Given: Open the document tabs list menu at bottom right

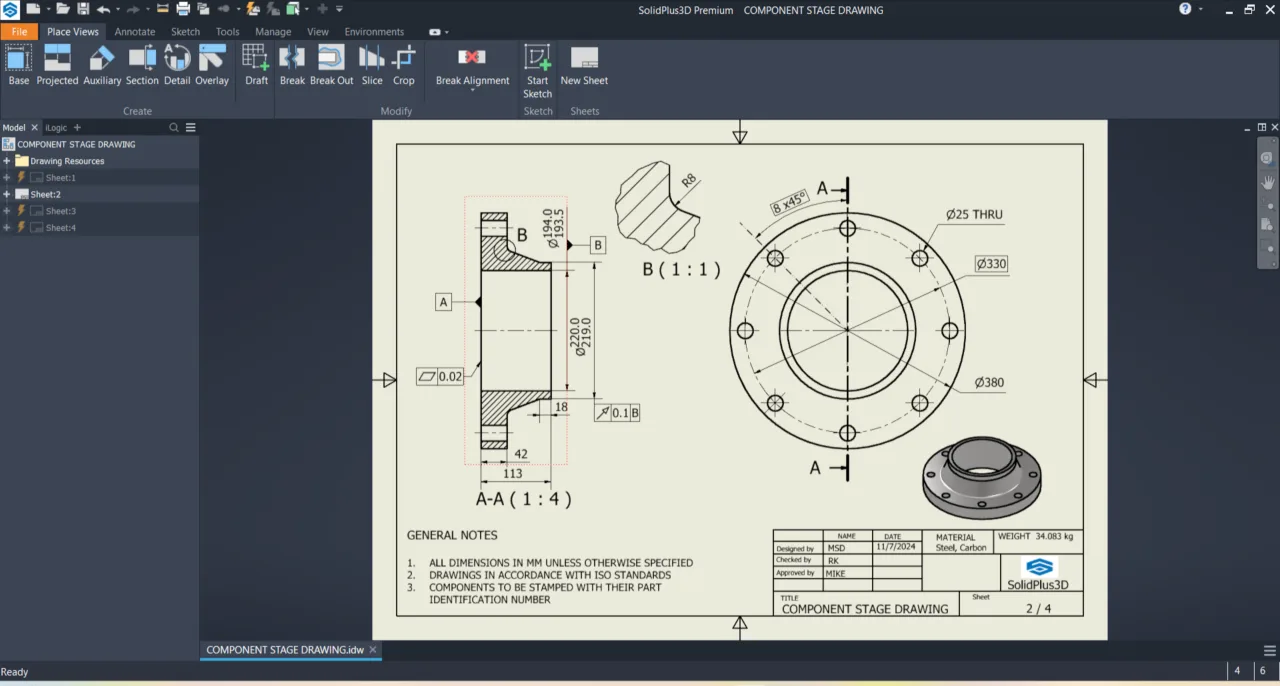Looking at the screenshot, I should (x=1270, y=650).
